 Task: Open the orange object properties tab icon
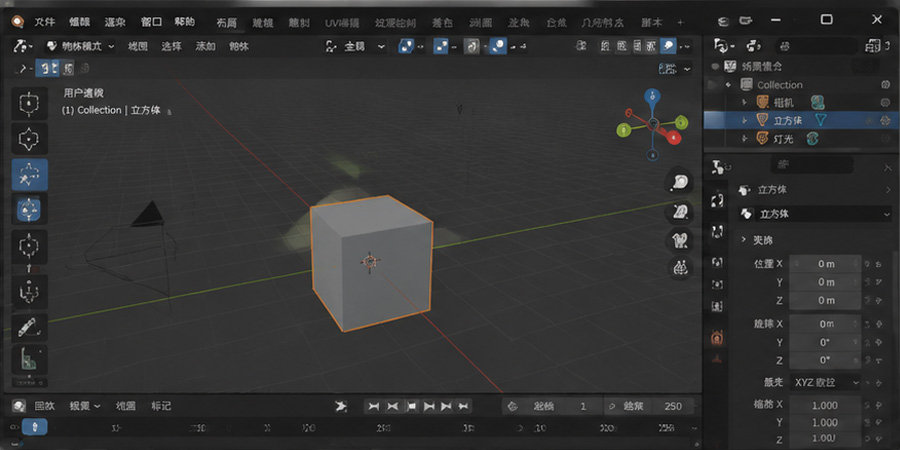pos(717,337)
